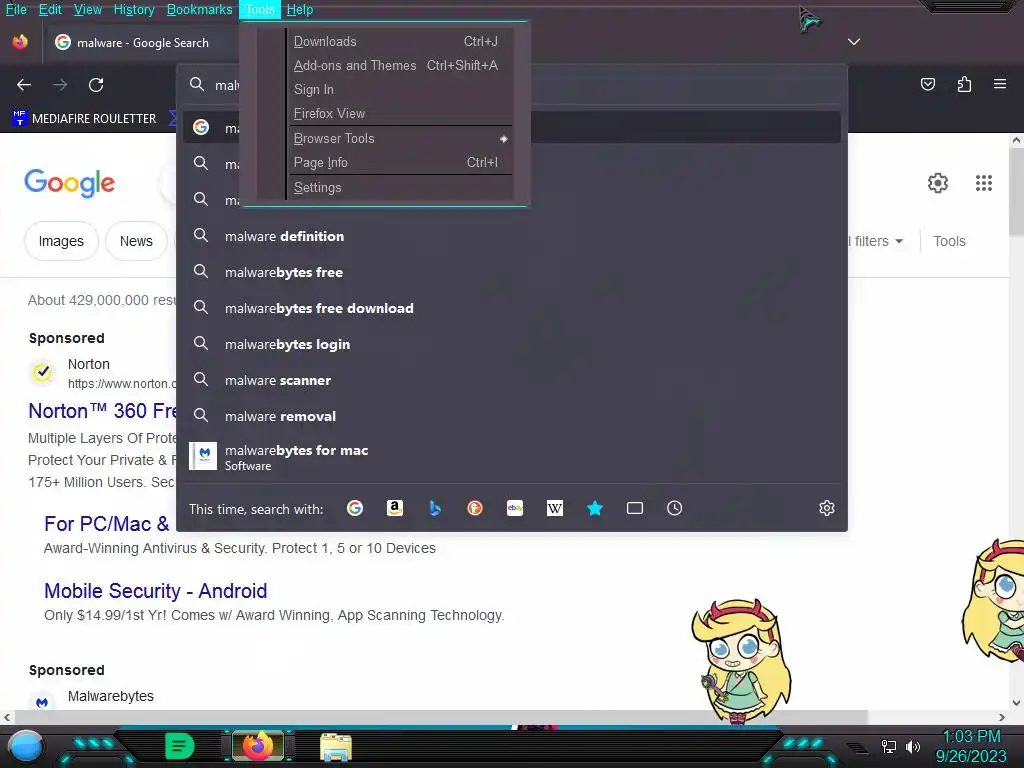Save the page to Pocket
The height and width of the screenshot is (768, 1024).
coord(928,84)
